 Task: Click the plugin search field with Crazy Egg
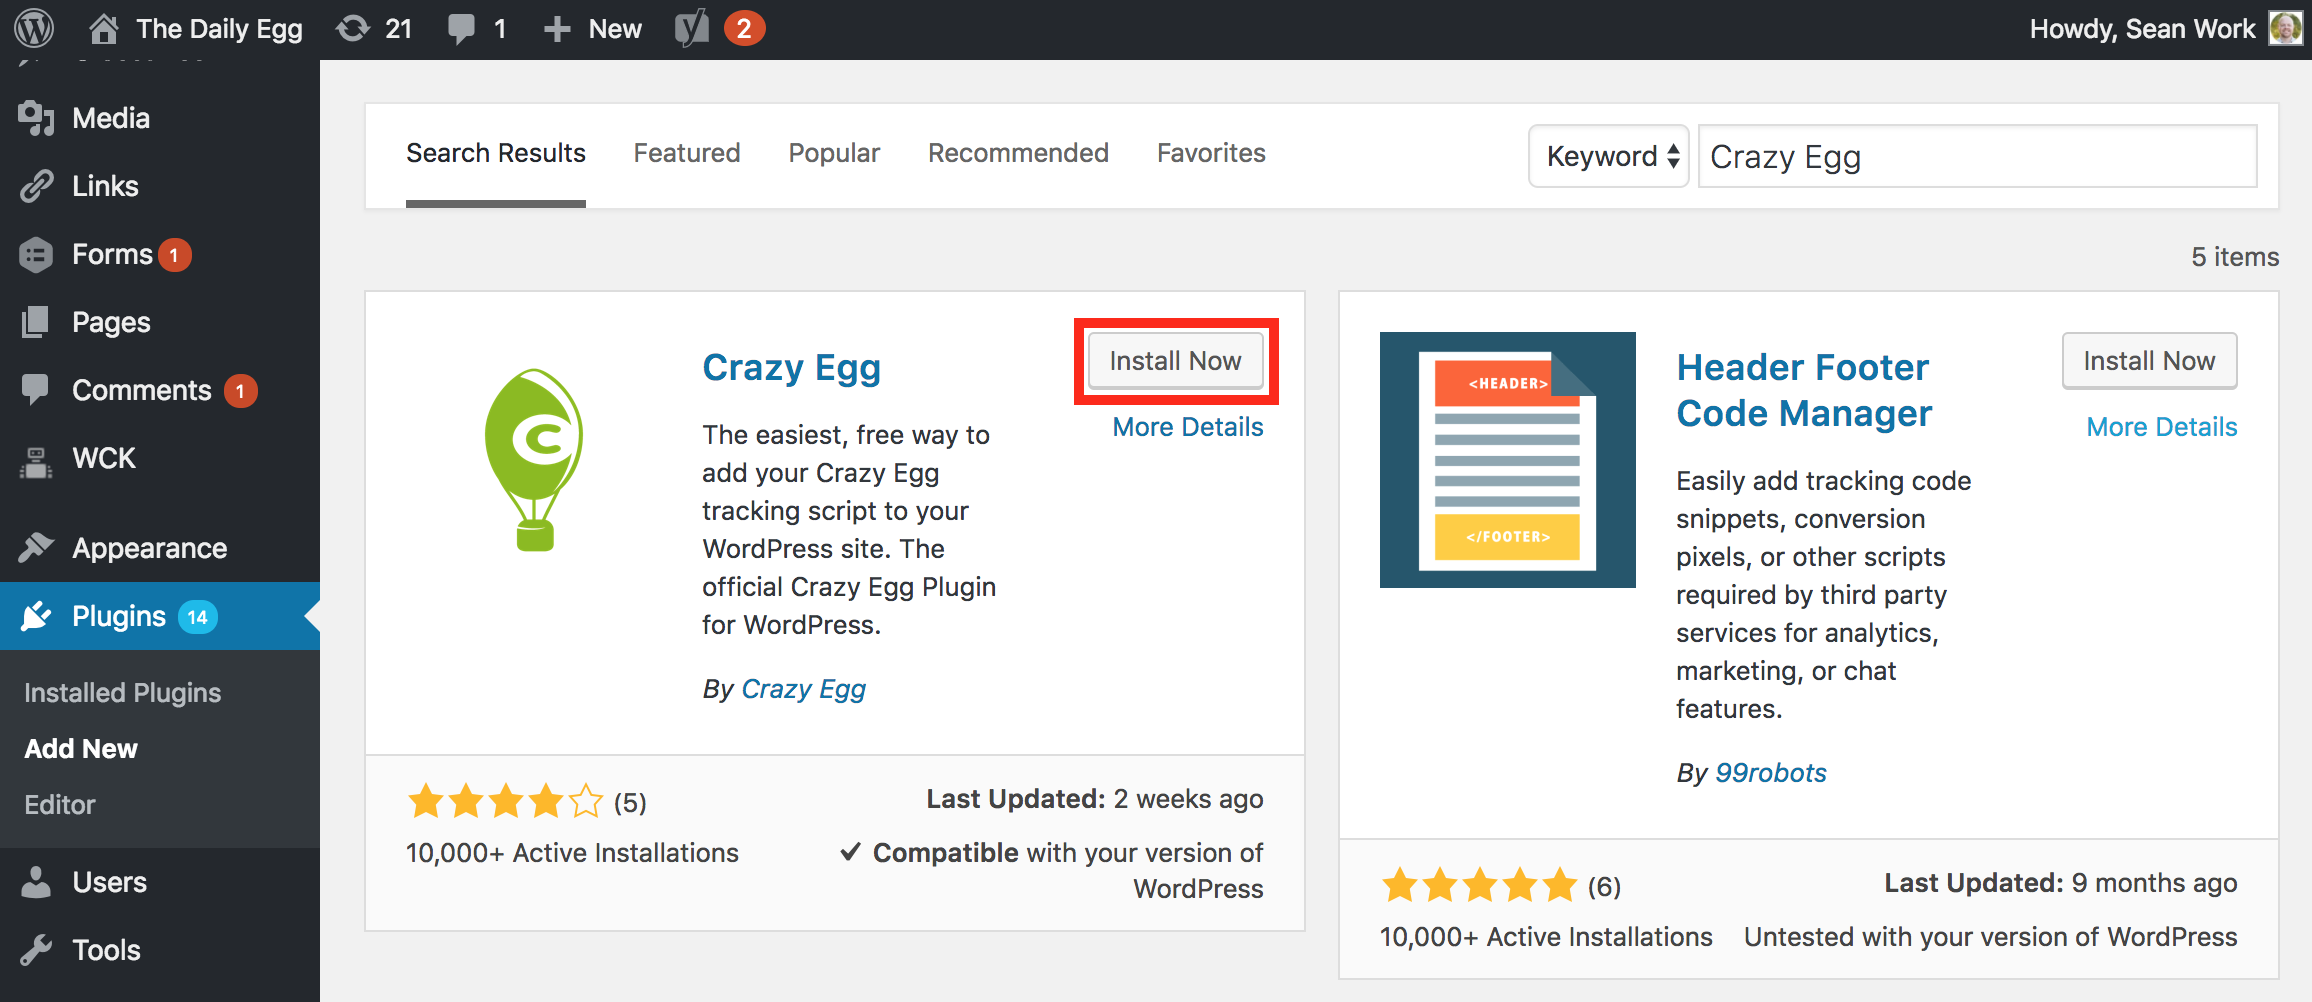[1978, 156]
